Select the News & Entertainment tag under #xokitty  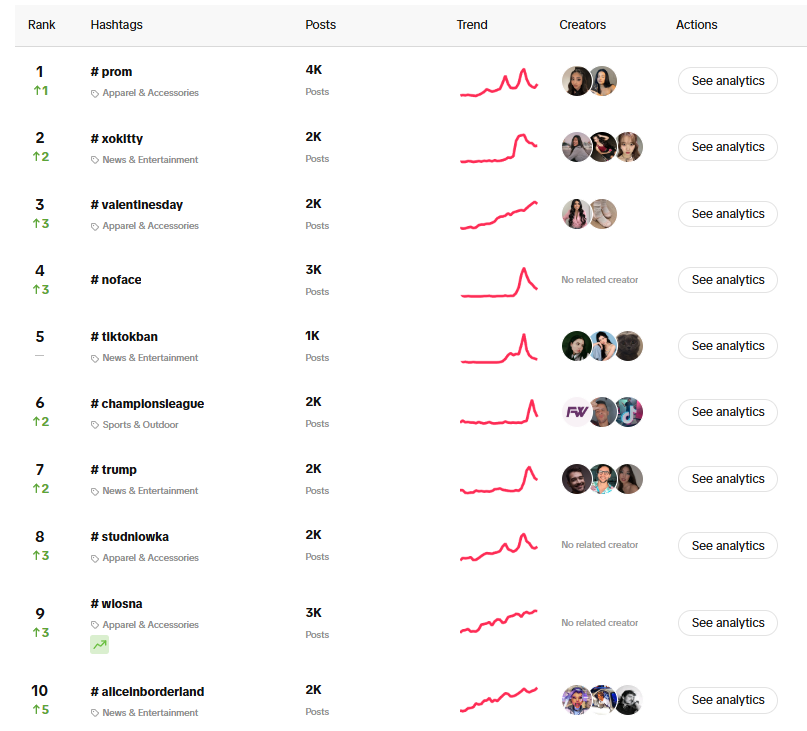(x=150, y=160)
